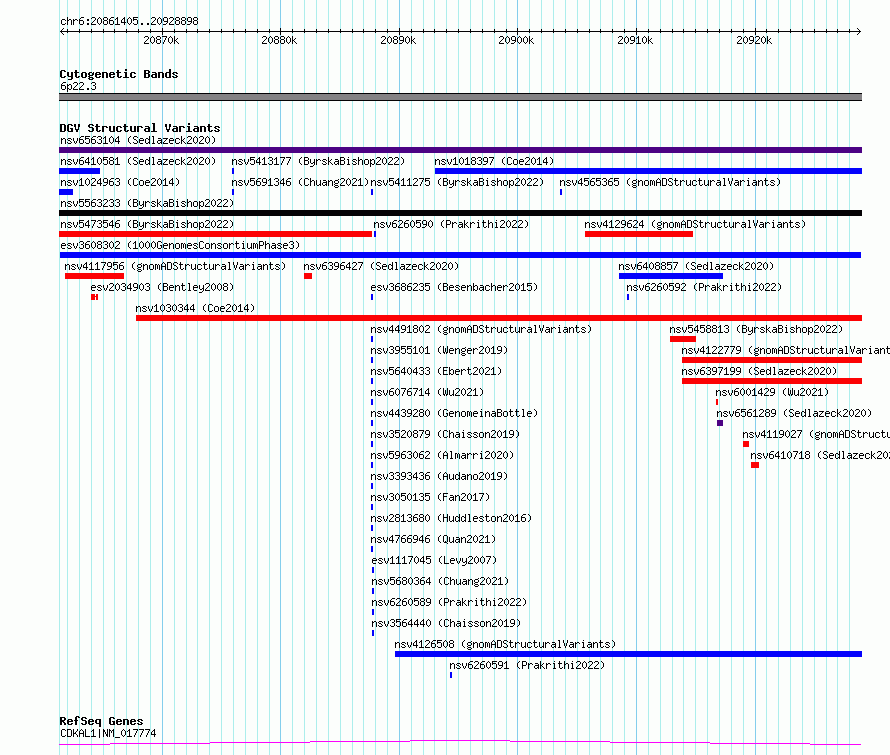890x755 pixels.
Task: Select the blue nsv6408857 variant bar
Action: tap(671, 276)
